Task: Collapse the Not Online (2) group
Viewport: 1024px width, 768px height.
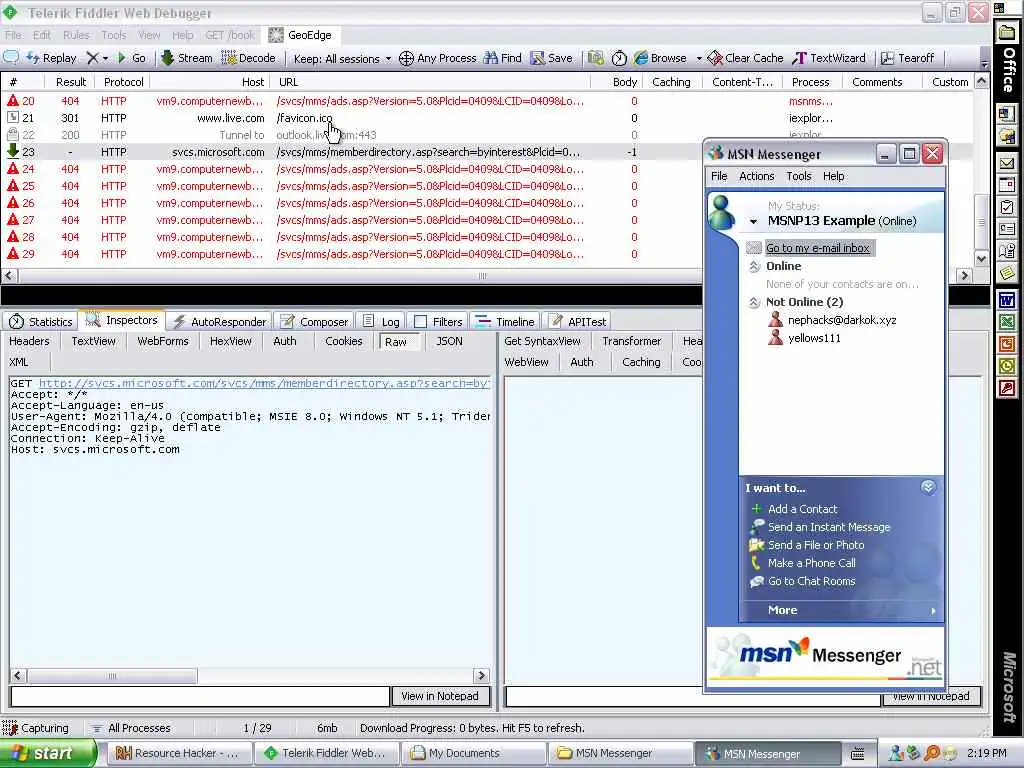Action: click(x=754, y=302)
